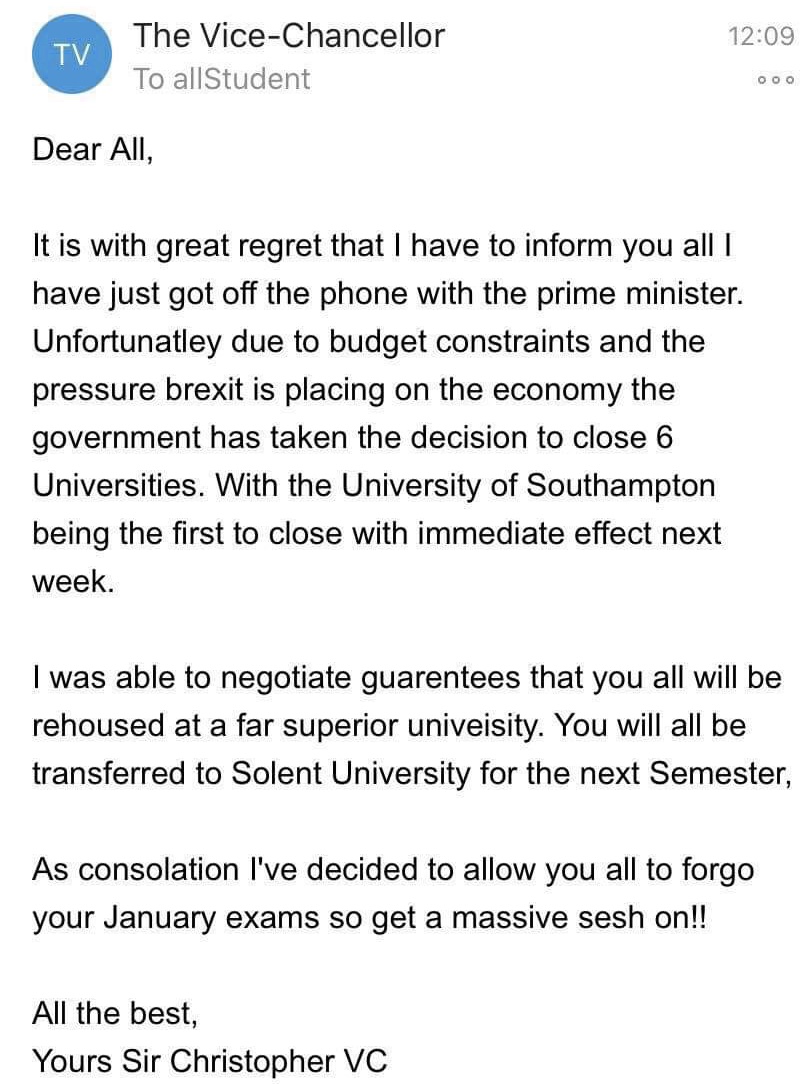Tap the word 'week.' ending the first paragraph
The height and width of the screenshot is (1084, 808).
click(73, 581)
